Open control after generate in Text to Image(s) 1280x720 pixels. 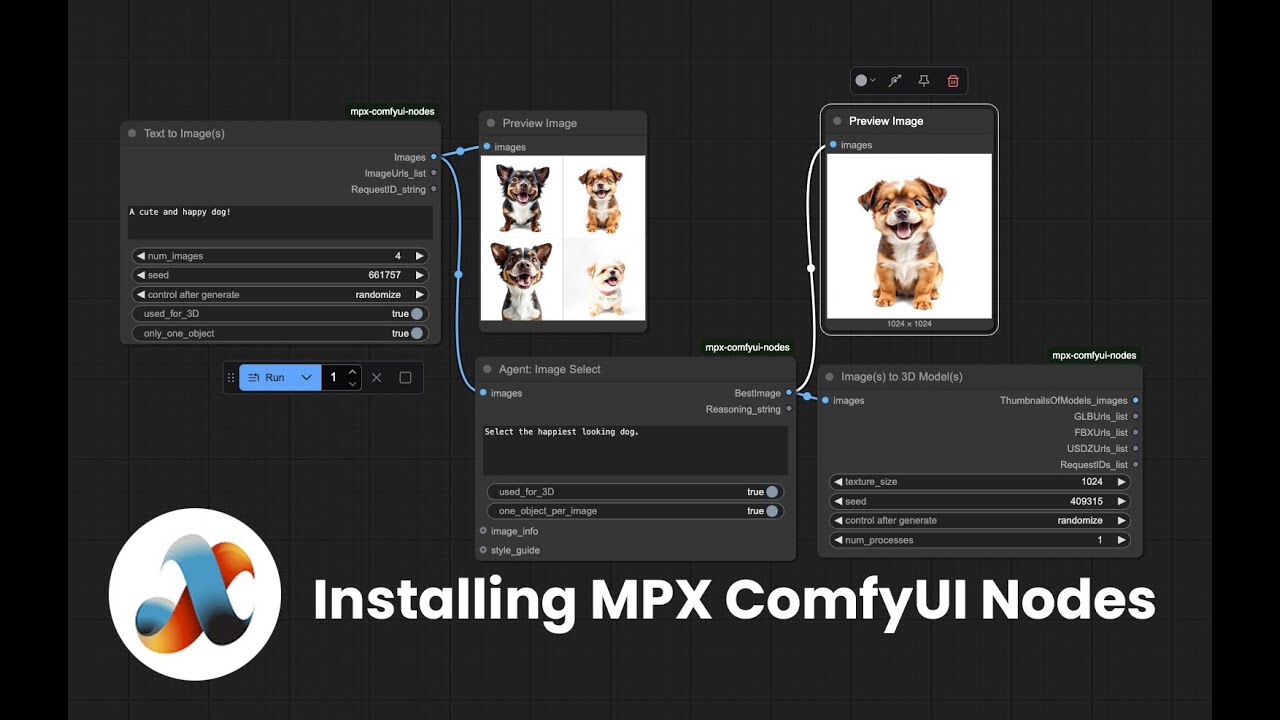[x=280, y=295]
